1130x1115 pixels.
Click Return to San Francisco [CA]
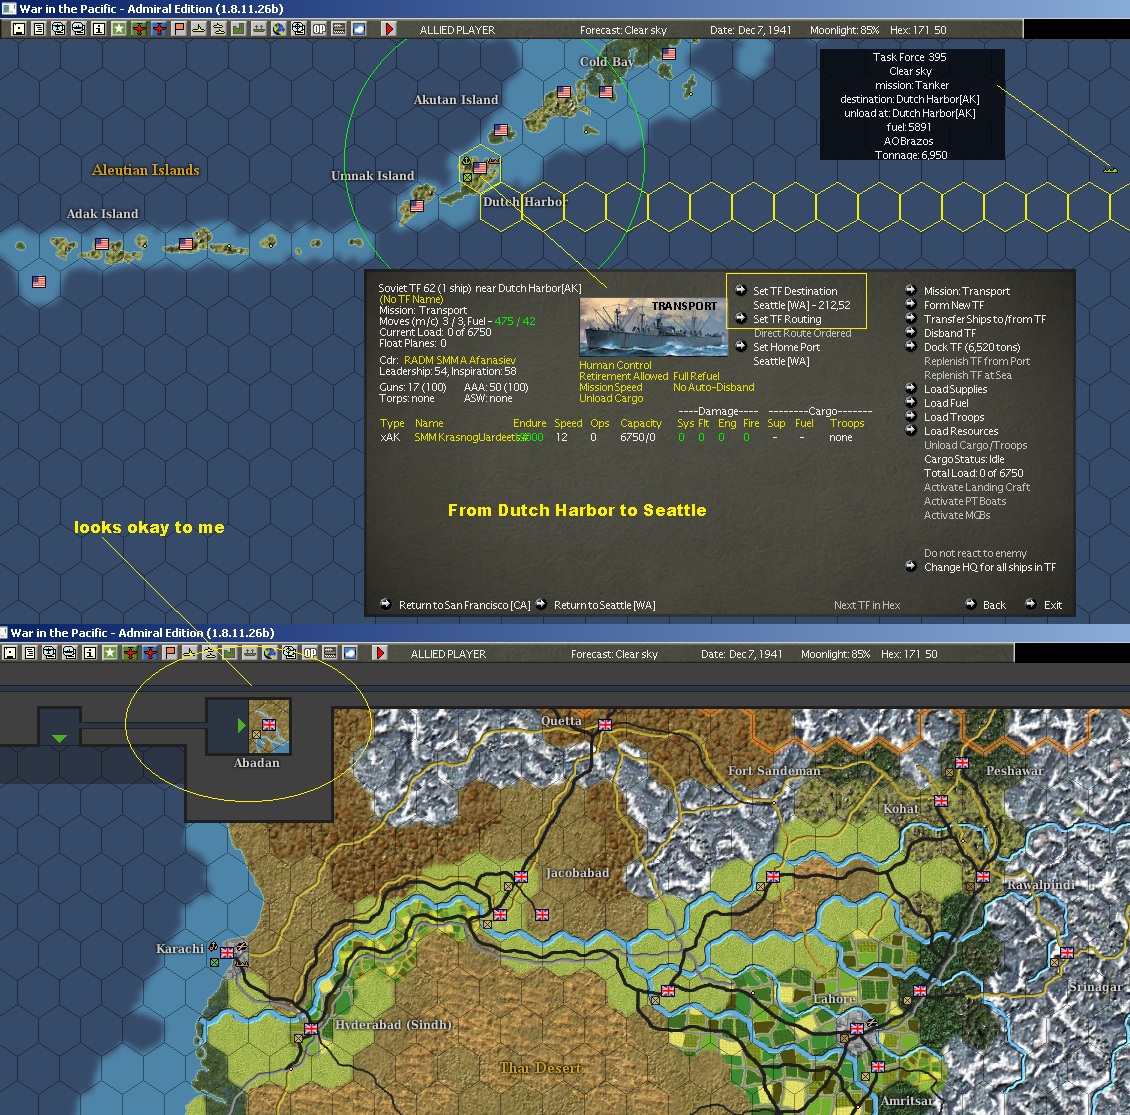coord(465,605)
